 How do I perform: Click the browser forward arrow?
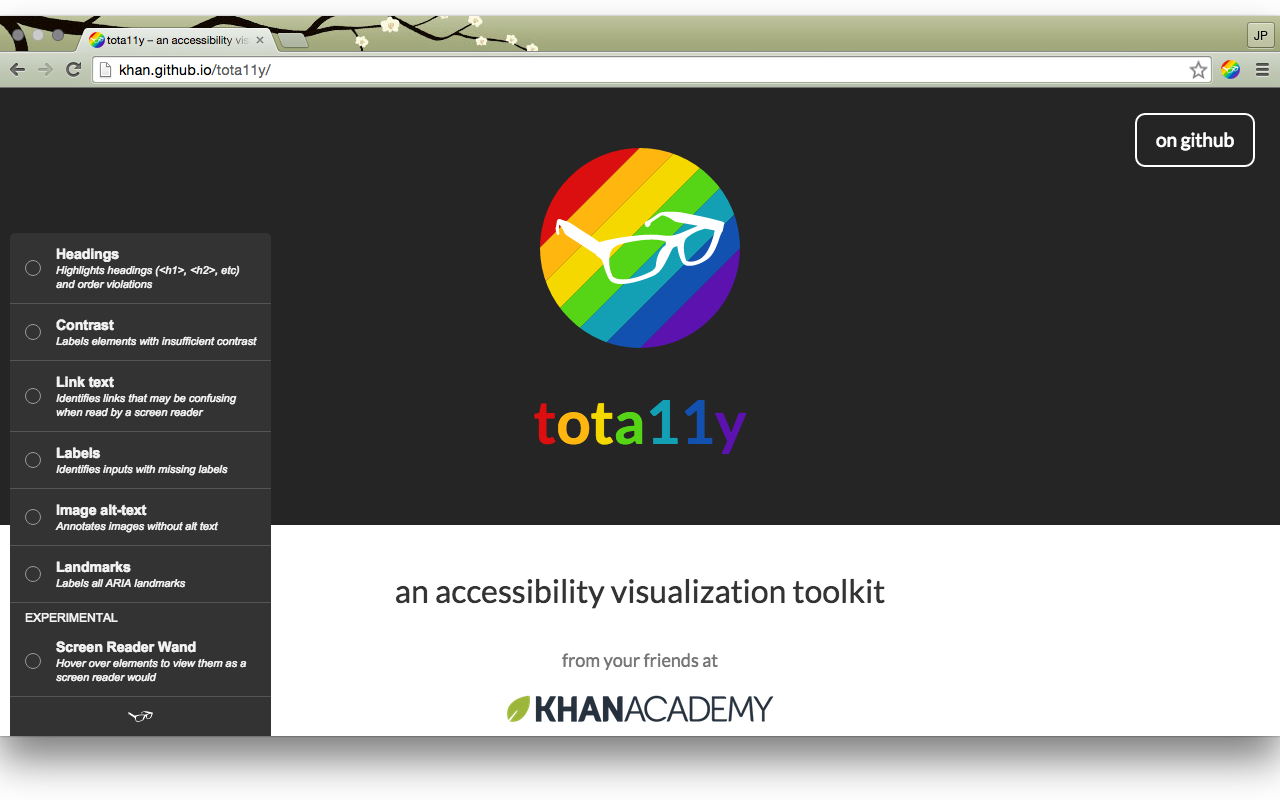point(45,69)
